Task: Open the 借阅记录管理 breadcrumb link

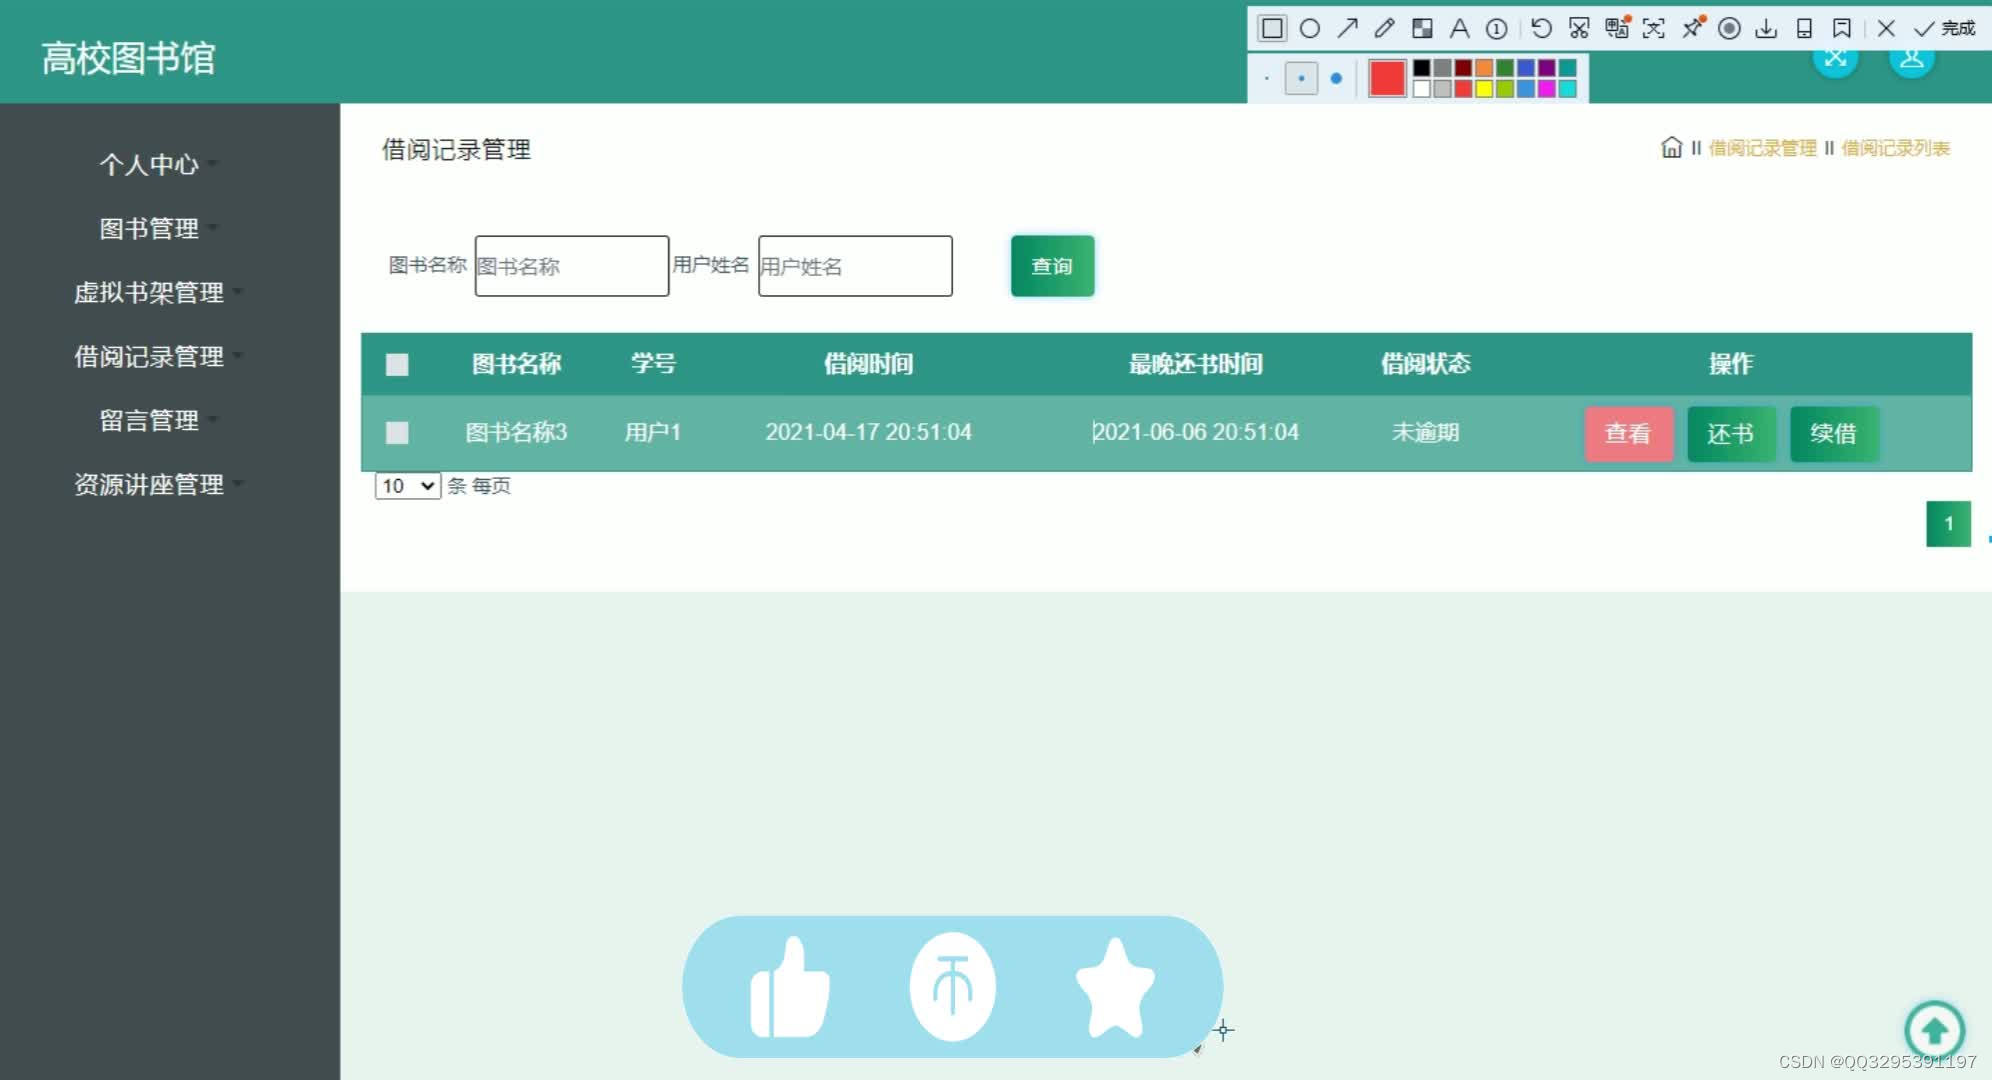Action: (x=1762, y=148)
